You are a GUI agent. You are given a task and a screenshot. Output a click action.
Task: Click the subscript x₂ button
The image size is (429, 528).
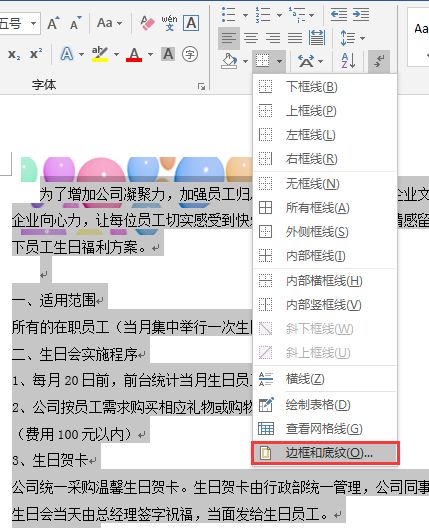(14, 54)
